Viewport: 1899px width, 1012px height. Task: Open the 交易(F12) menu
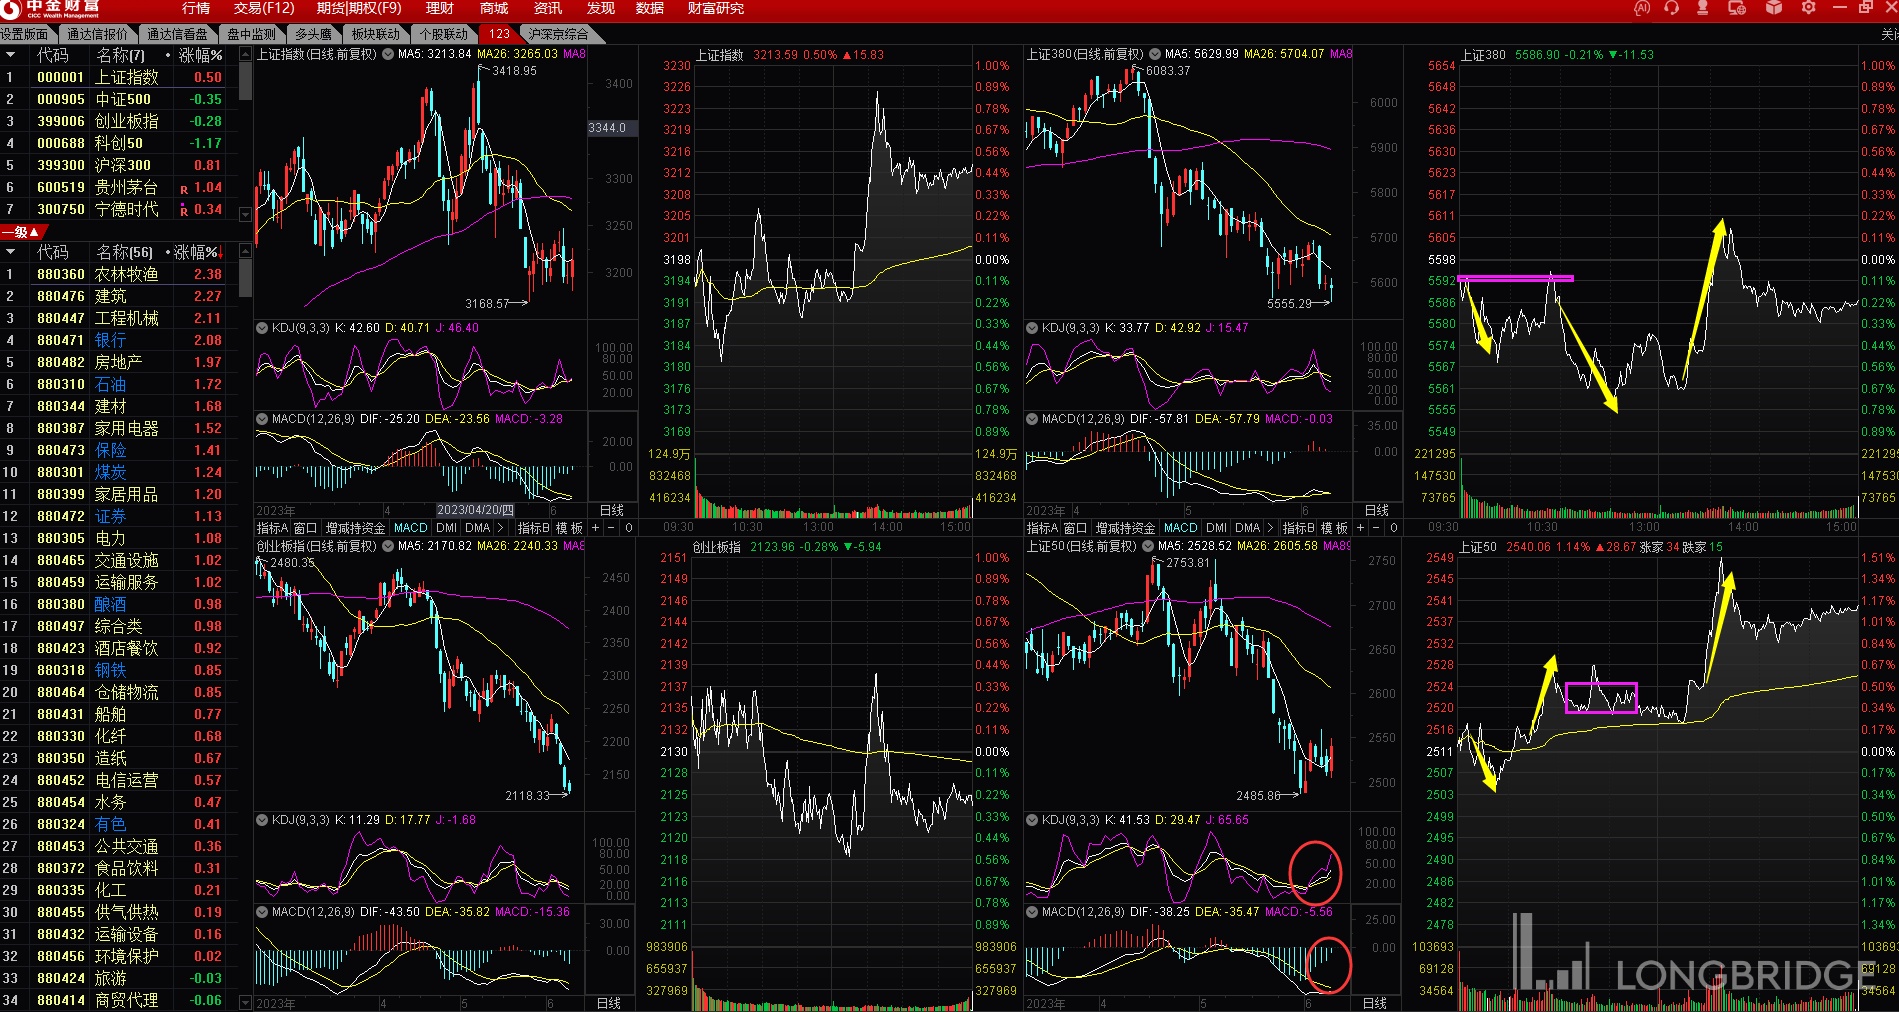(264, 8)
